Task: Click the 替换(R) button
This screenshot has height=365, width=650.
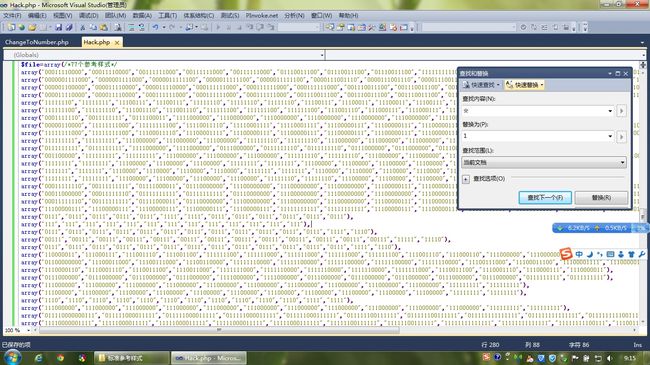Action: (601, 197)
